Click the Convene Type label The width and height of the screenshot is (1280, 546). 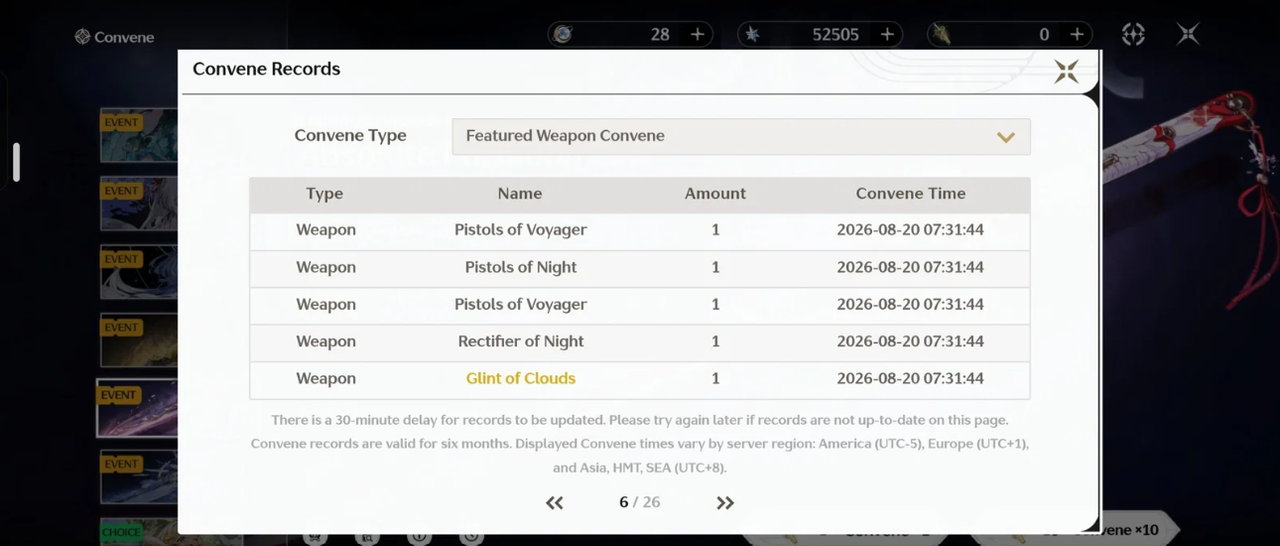pos(350,136)
